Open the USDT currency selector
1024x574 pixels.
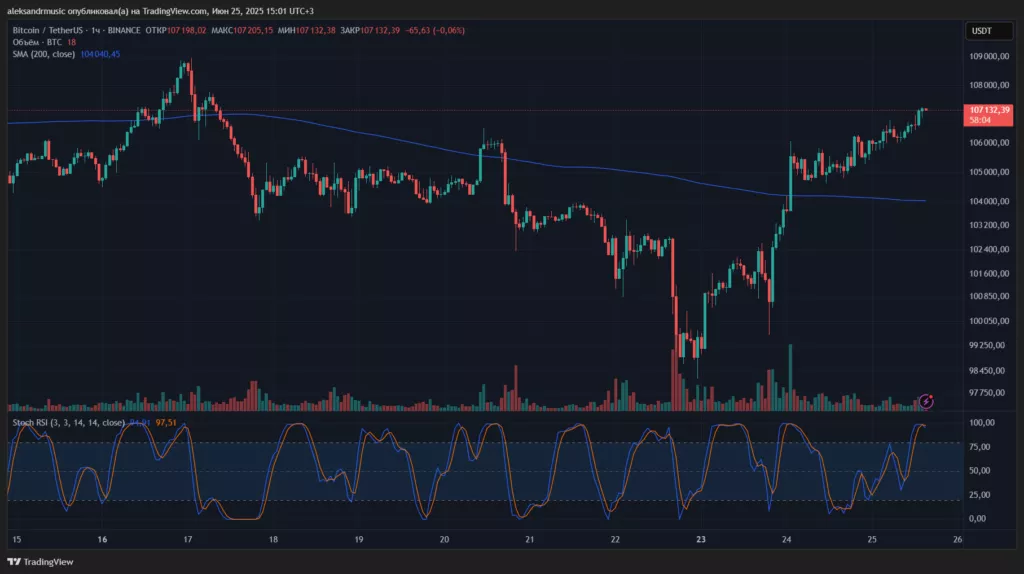coord(981,31)
